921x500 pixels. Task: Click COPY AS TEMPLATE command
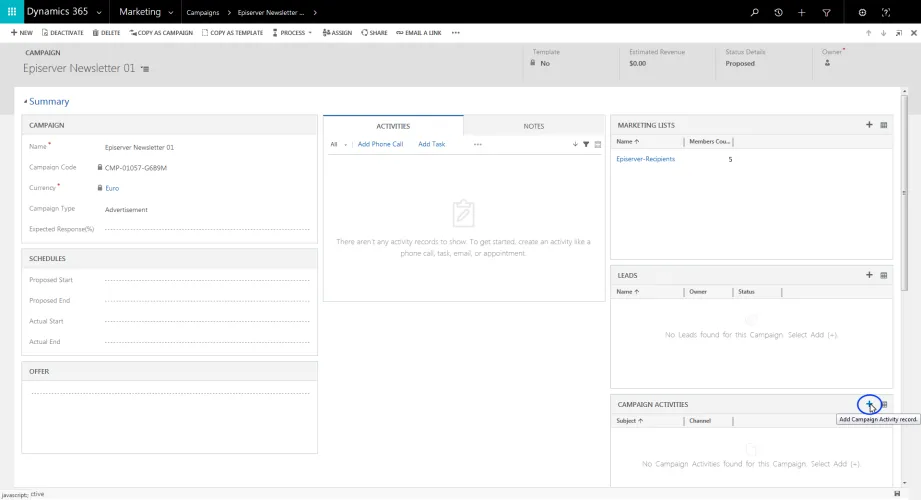click(233, 33)
